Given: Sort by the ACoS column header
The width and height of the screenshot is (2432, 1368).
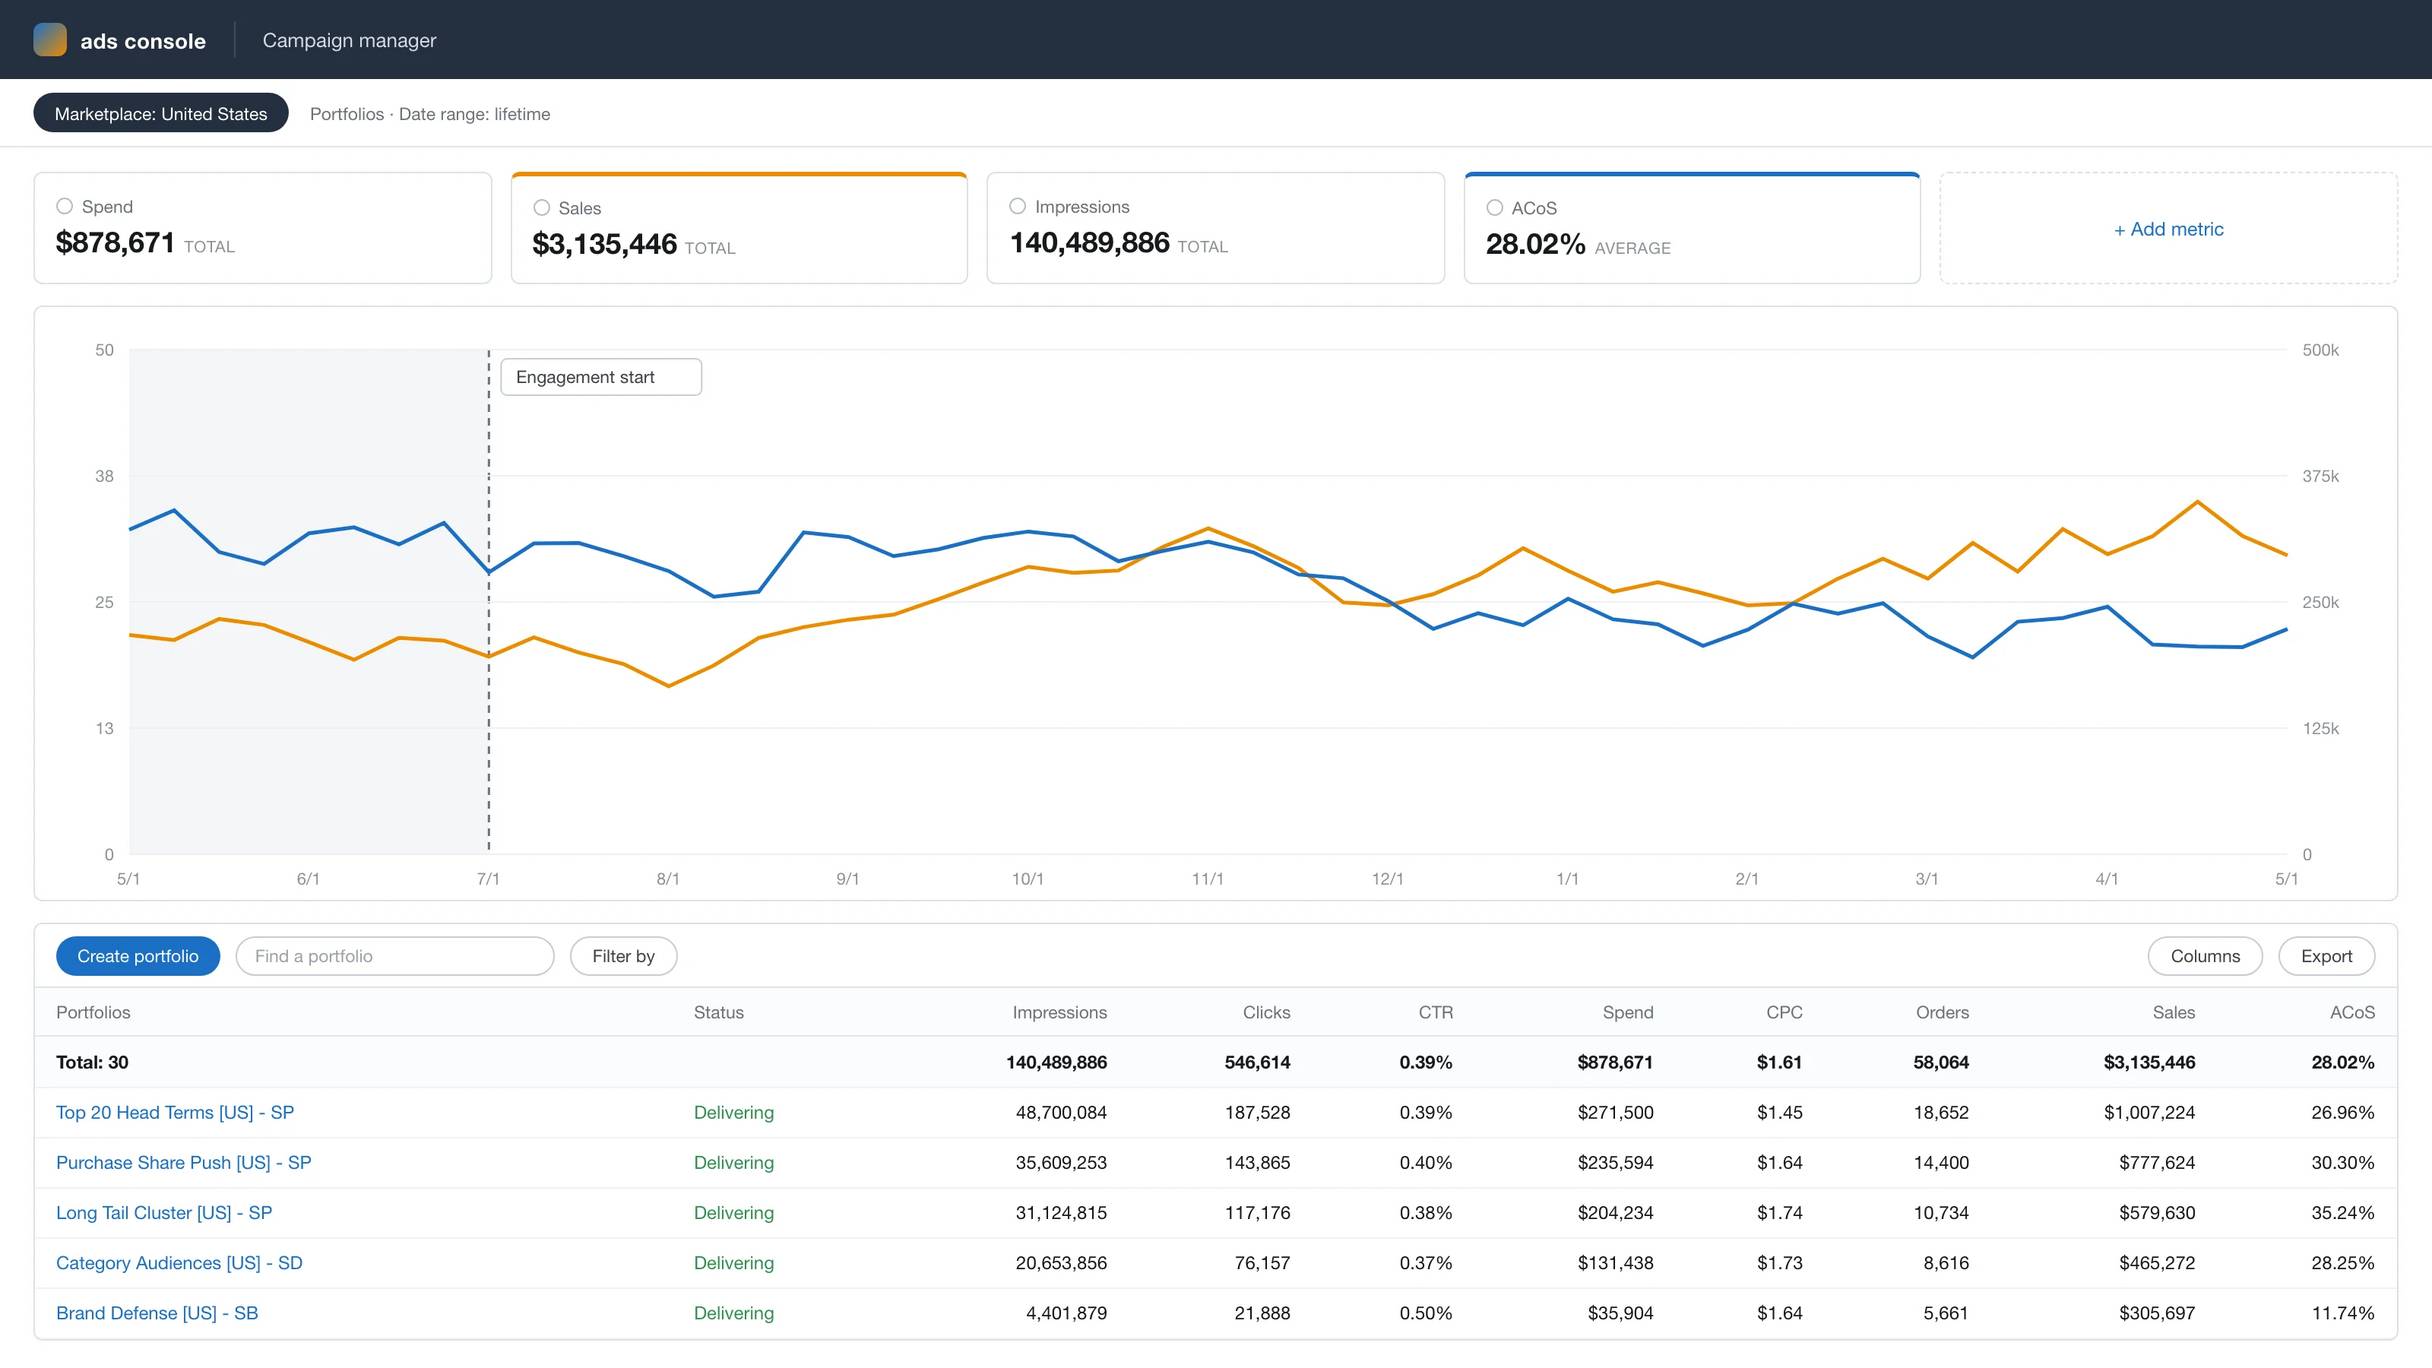Looking at the screenshot, I should pos(2352,1012).
